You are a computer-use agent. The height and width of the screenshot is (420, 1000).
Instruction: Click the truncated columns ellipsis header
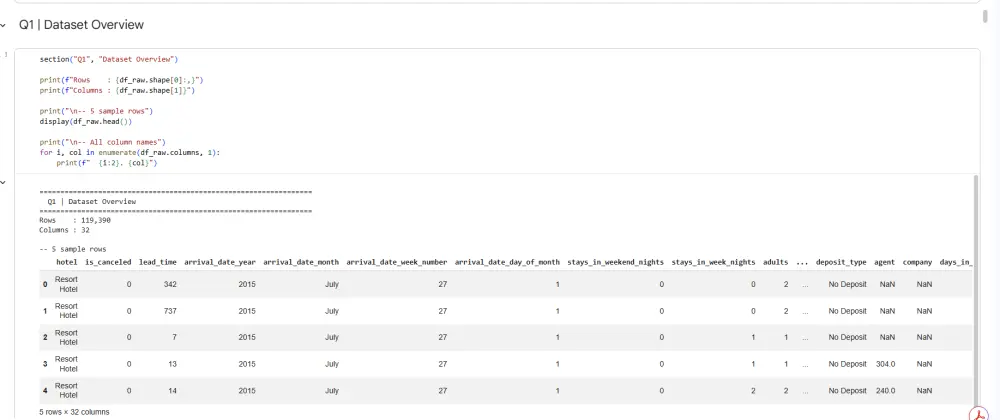coord(802,262)
